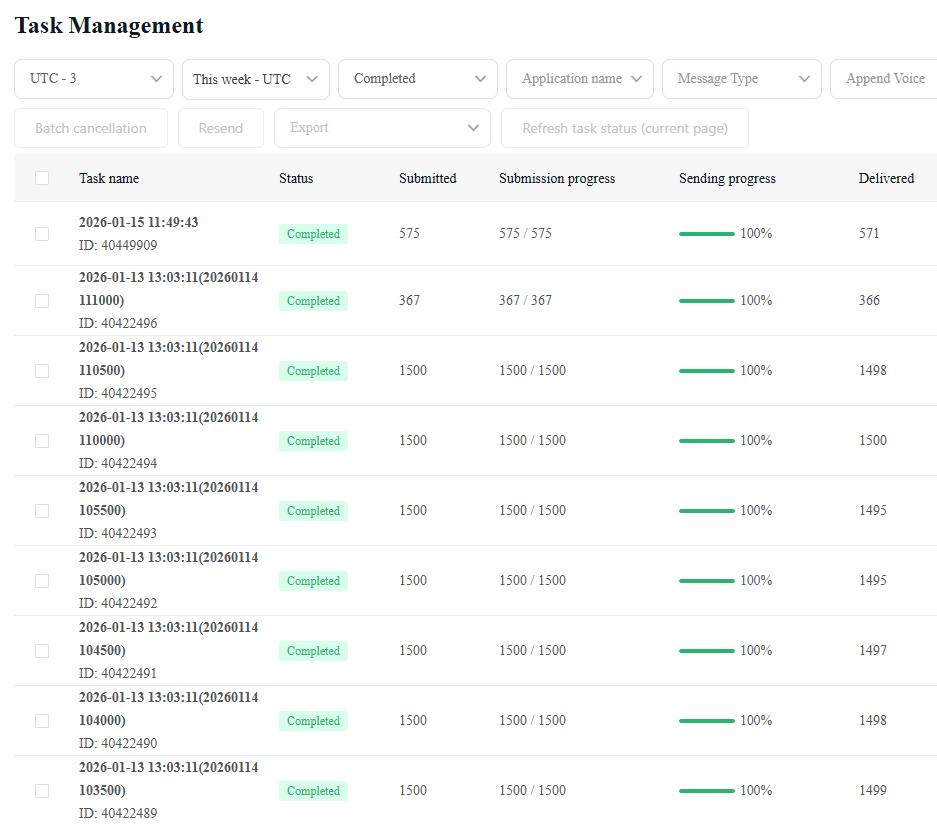Click the Batch cancellation button
The height and width of the screenshot is (825, 937).
[x=91, y=128]
